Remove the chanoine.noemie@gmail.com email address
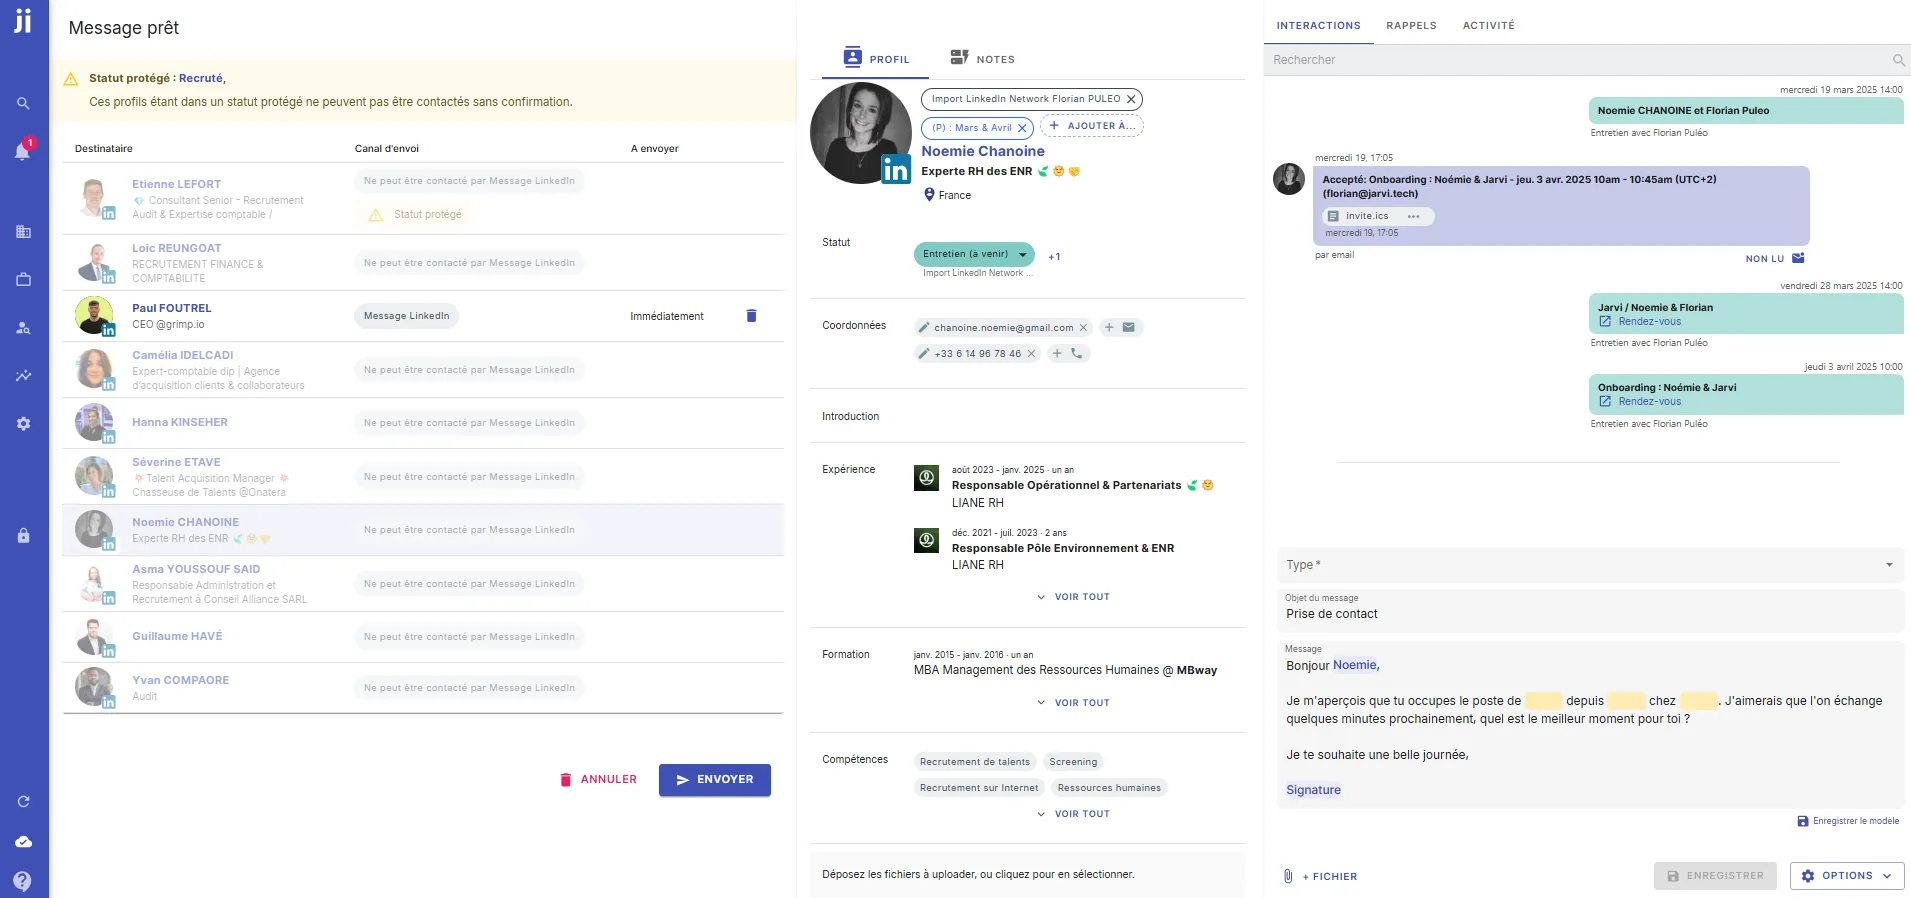Screen dimensions: 1911x898 point(1083,328)
